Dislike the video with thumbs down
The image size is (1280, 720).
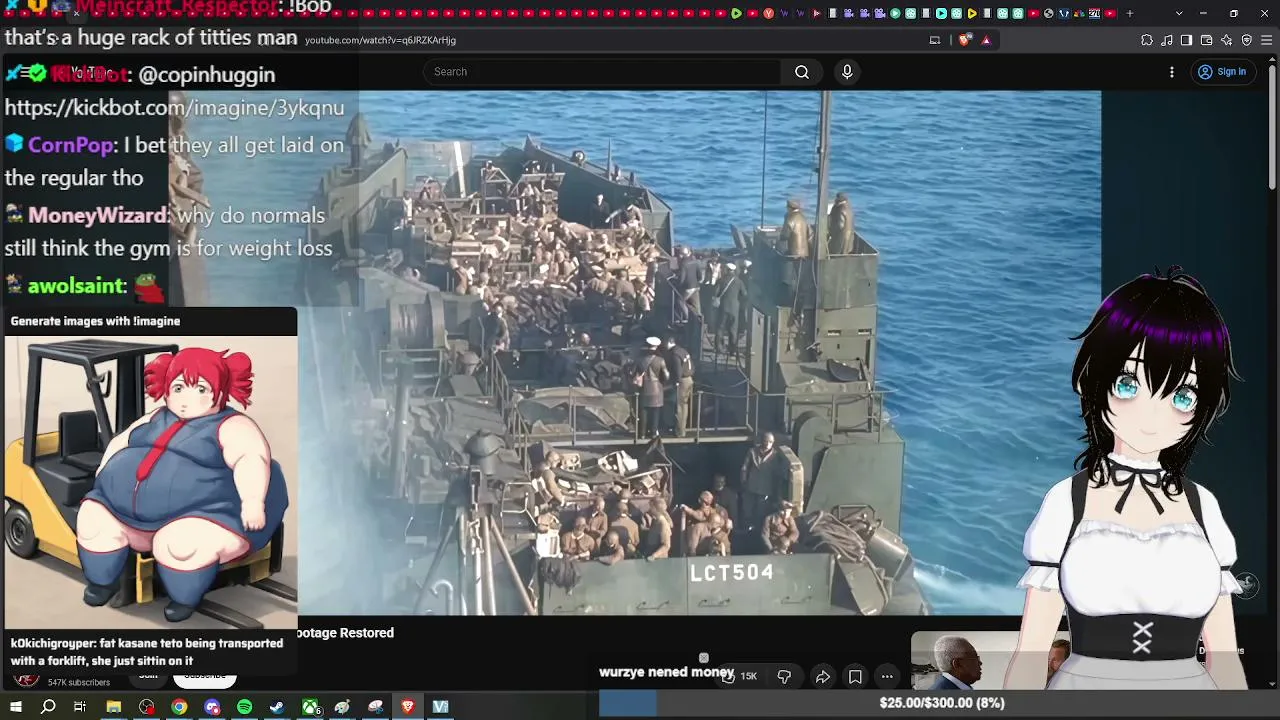coord(784,677)
